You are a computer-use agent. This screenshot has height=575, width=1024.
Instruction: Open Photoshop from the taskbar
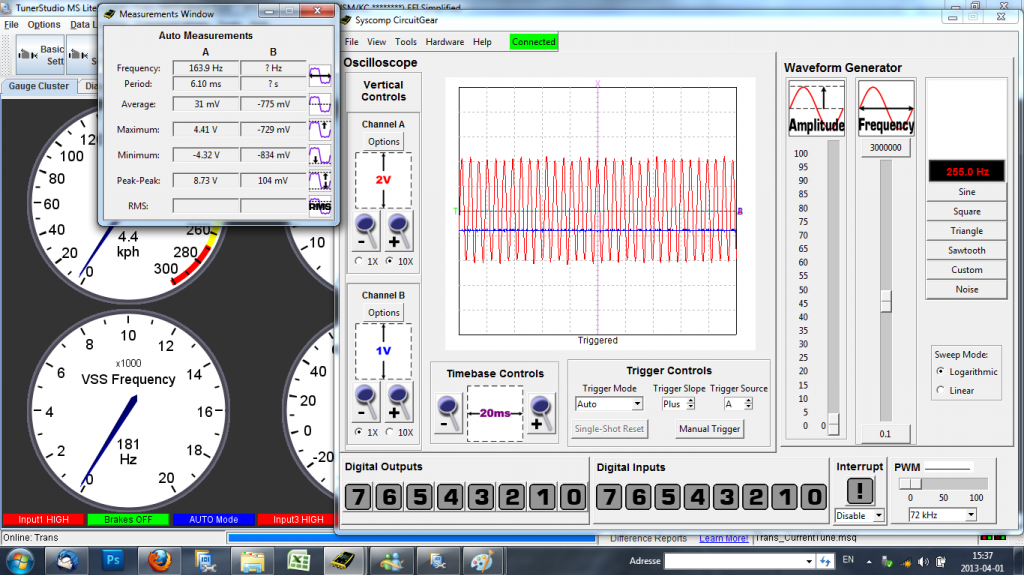pos(112,560)
